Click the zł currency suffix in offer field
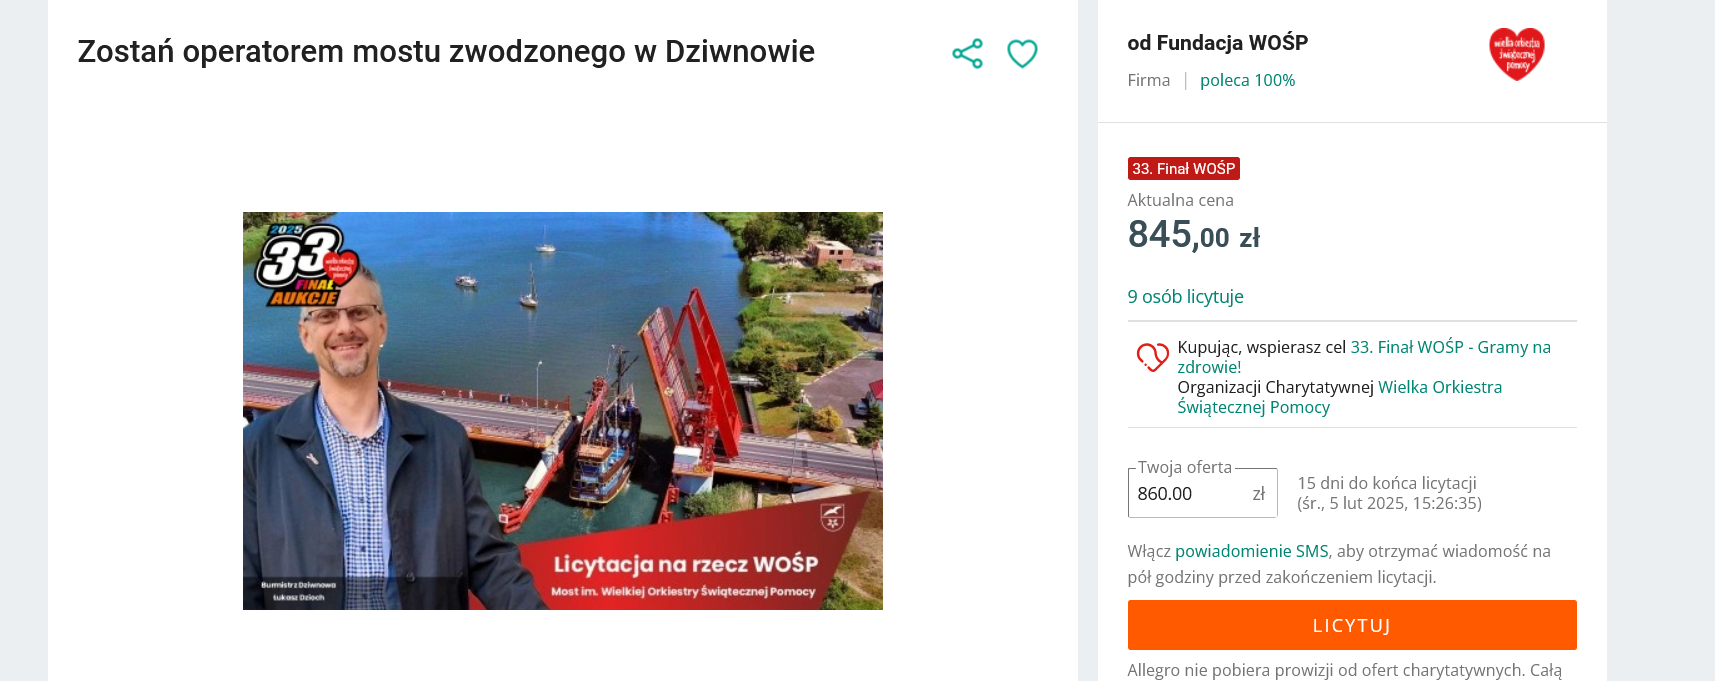The height and width of the screenshot is (681, 1715). pyautogui.click(x=1258, y=494)
